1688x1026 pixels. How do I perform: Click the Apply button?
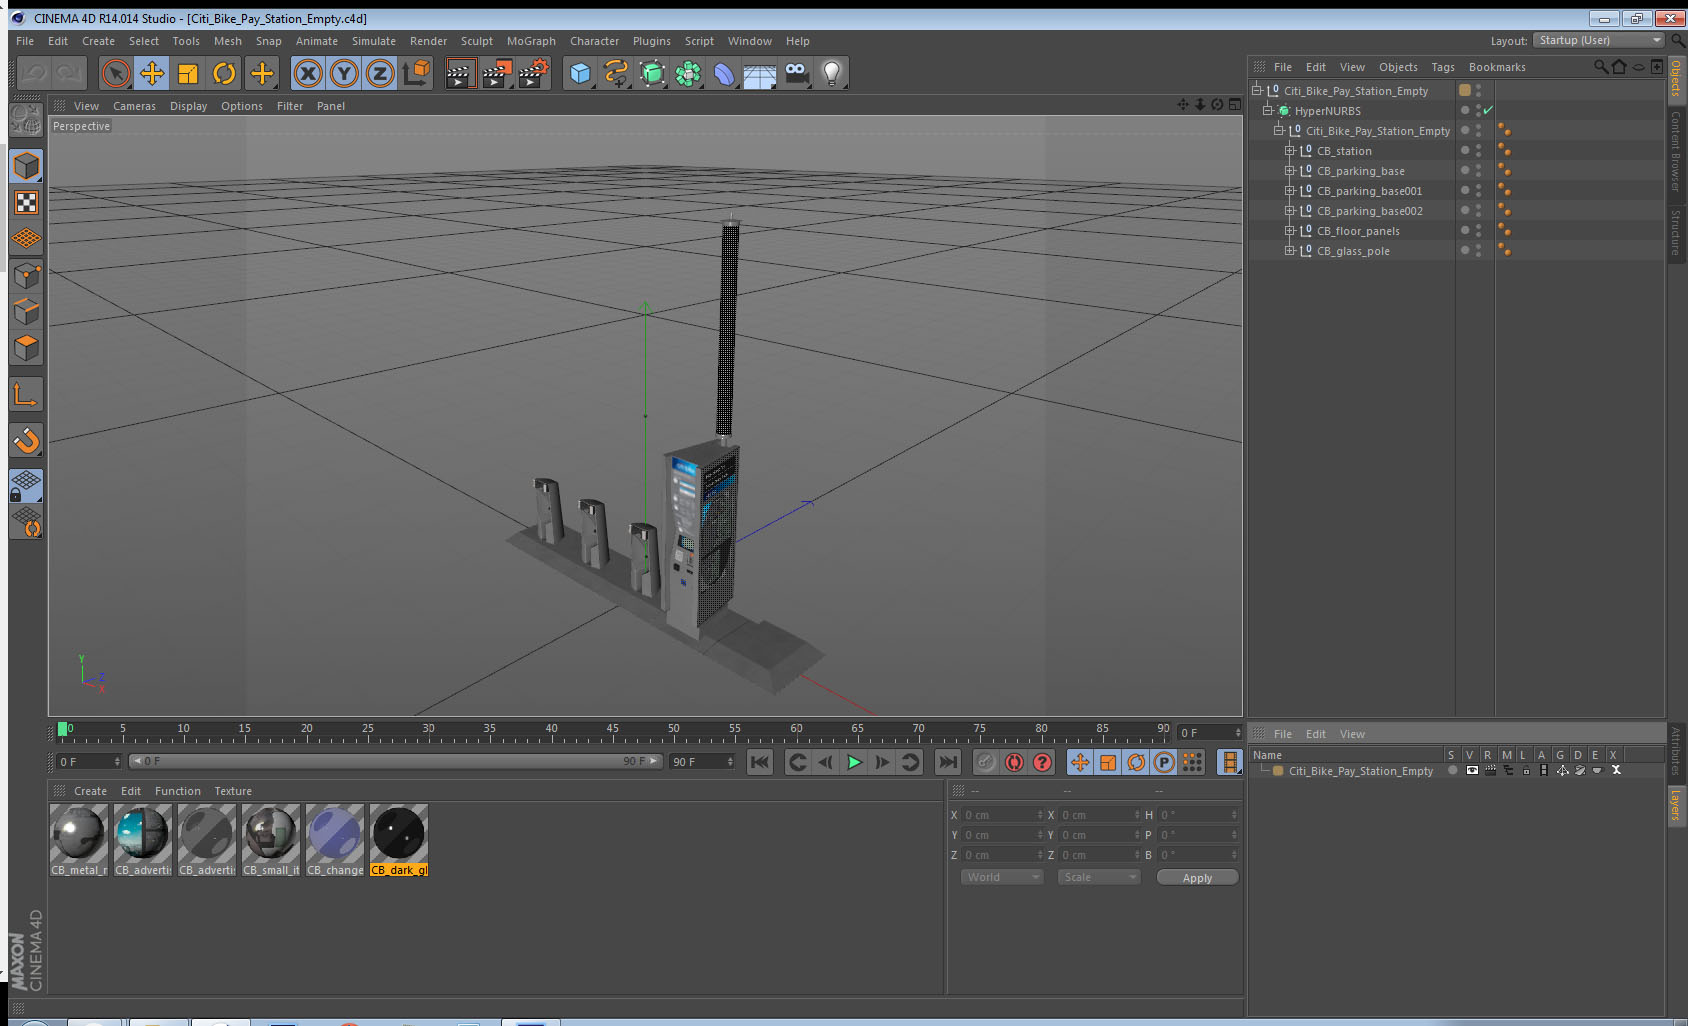click(x=1197, y=878)
